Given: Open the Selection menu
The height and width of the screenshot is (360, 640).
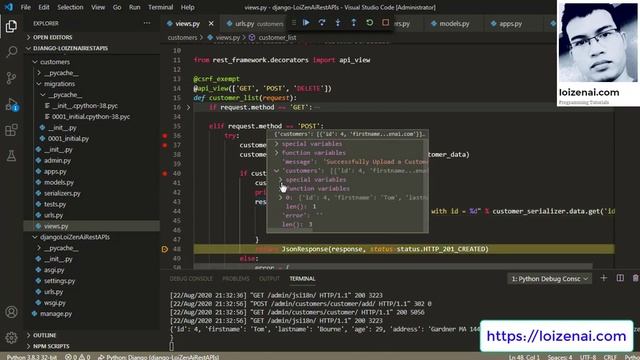Looking at the screenshot, I should pos(70,7).
